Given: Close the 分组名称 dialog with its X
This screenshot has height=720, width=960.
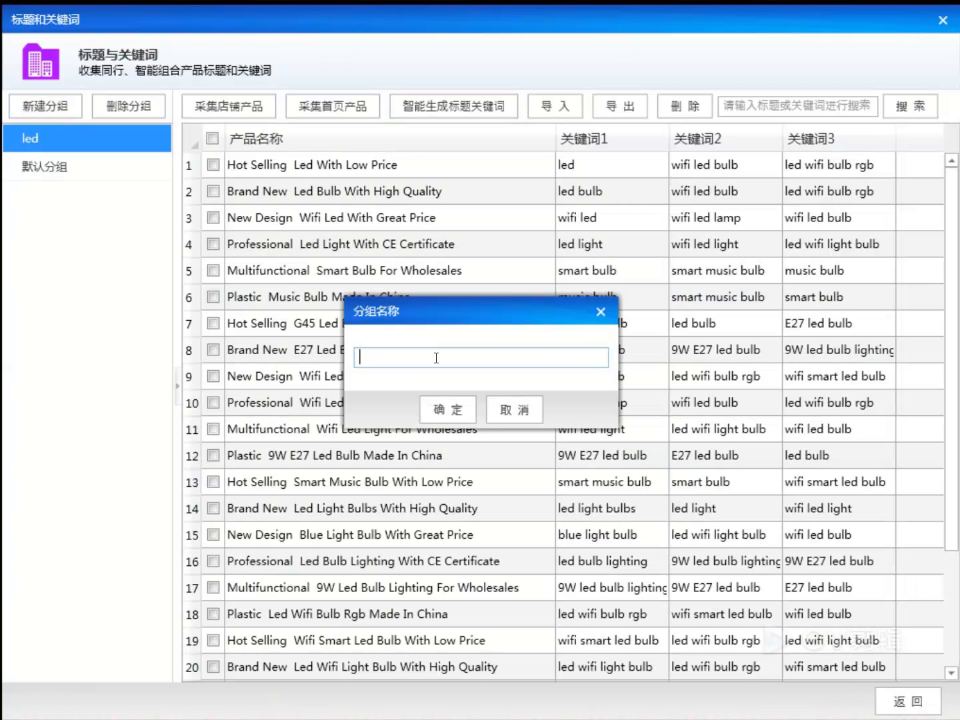Looking at the screenshot, I should click(x=601, y=312).
